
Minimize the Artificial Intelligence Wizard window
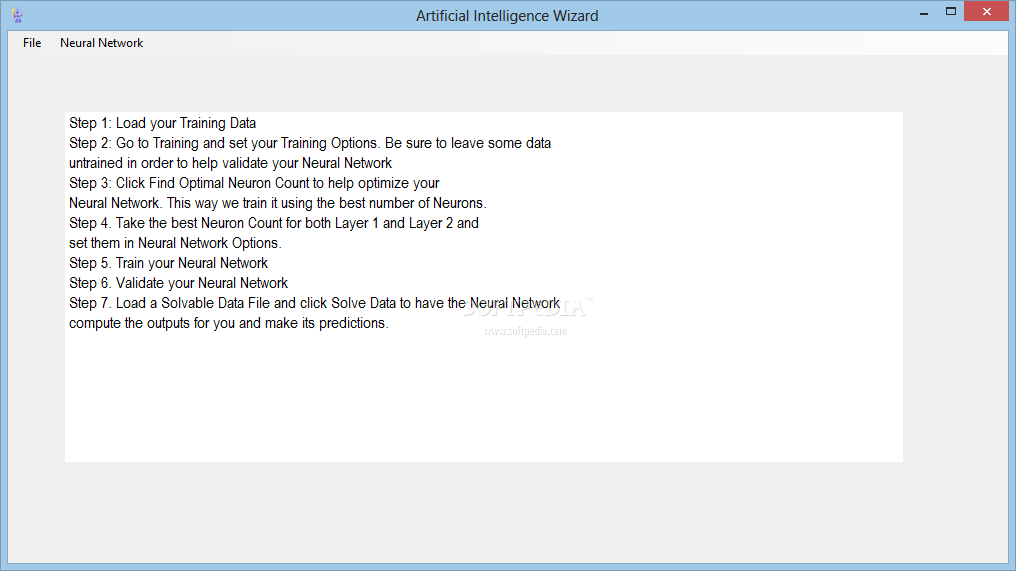tap(924, 12)
